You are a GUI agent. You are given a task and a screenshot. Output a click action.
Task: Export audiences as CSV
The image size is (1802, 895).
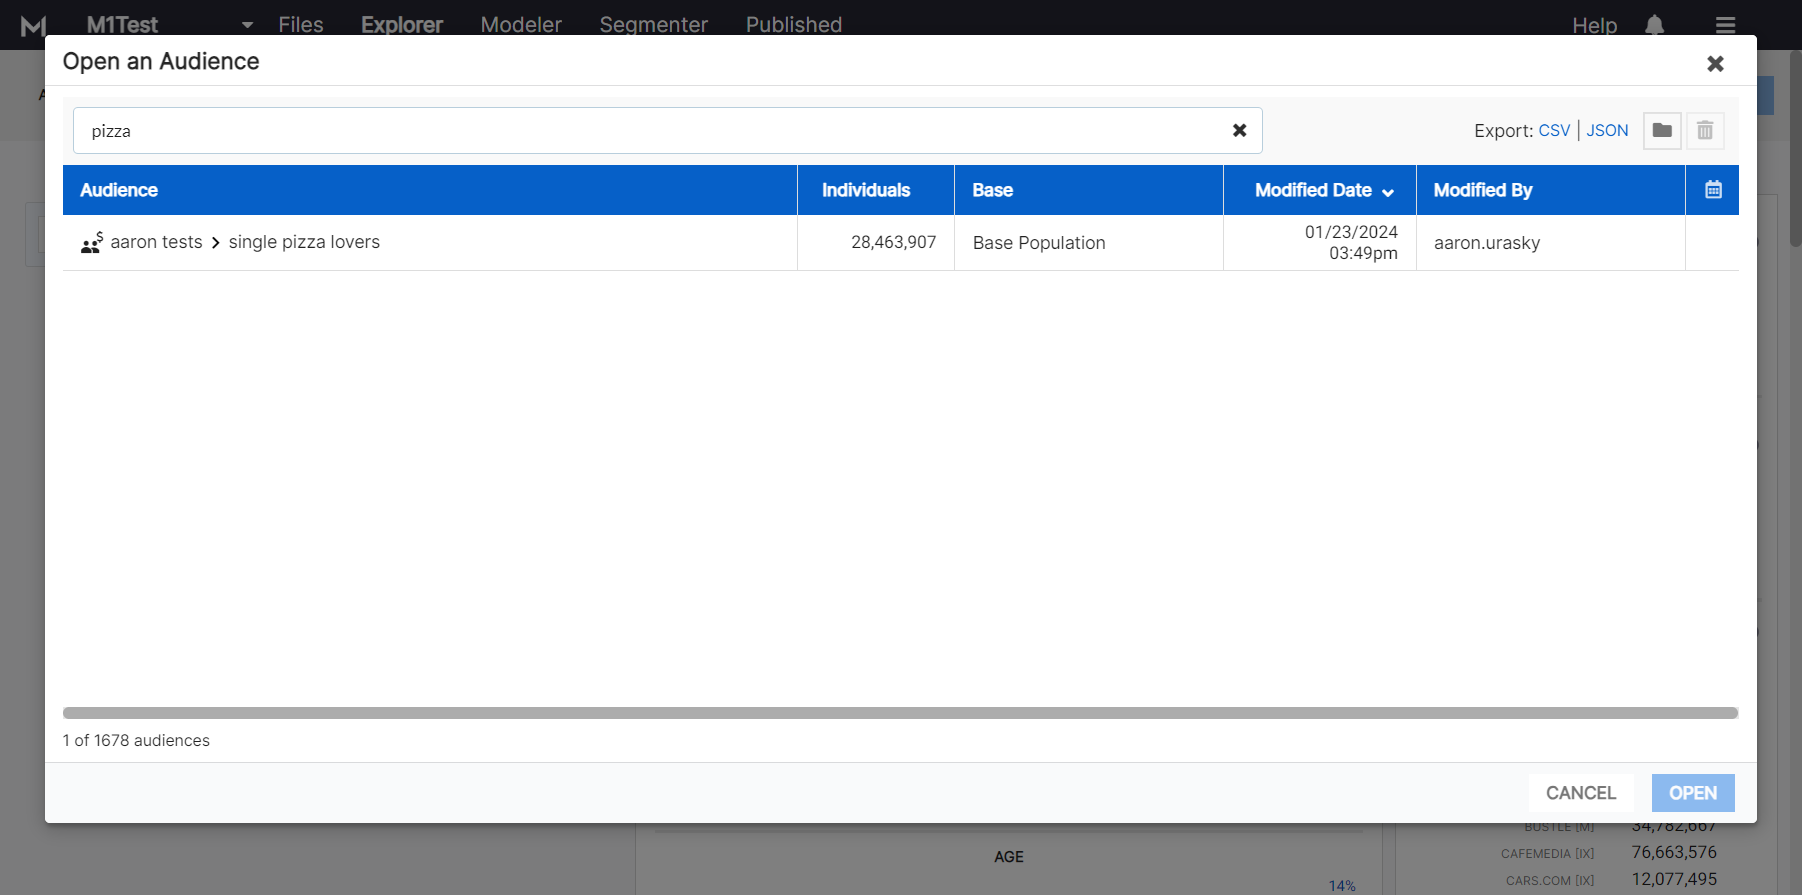1554,130
